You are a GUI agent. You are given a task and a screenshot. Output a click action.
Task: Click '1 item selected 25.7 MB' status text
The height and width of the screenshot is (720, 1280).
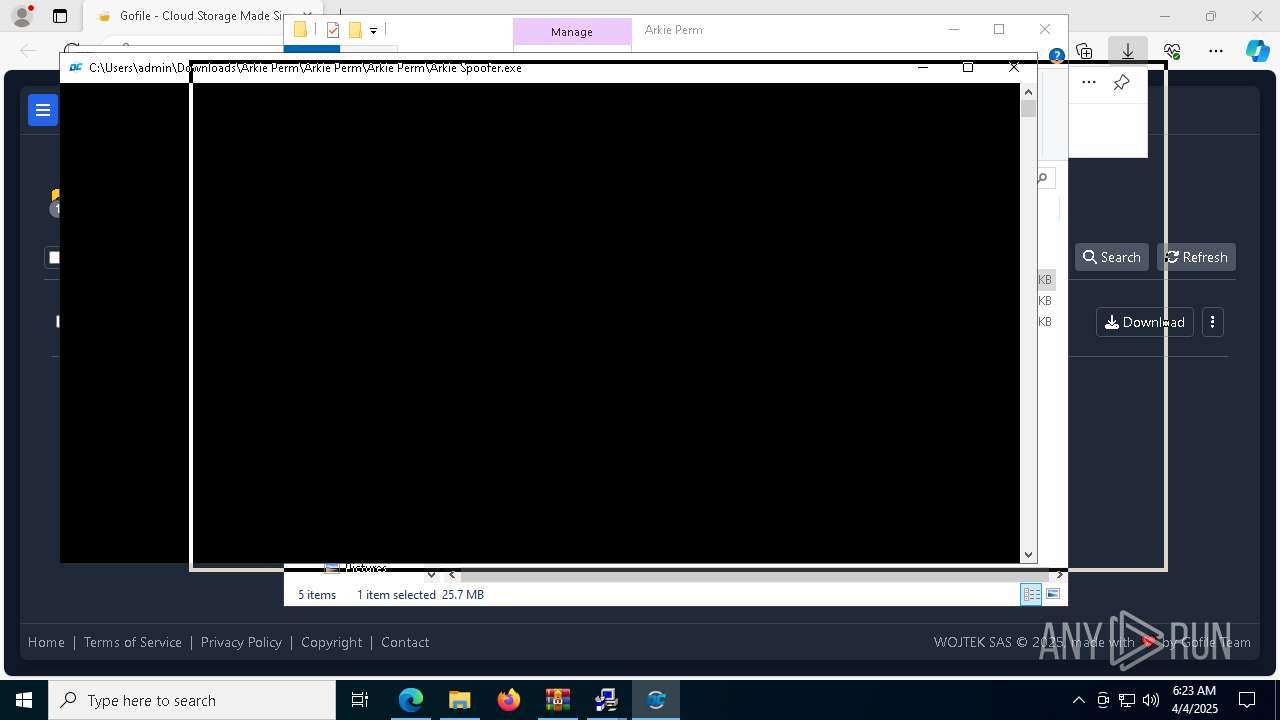coord(420,594)
